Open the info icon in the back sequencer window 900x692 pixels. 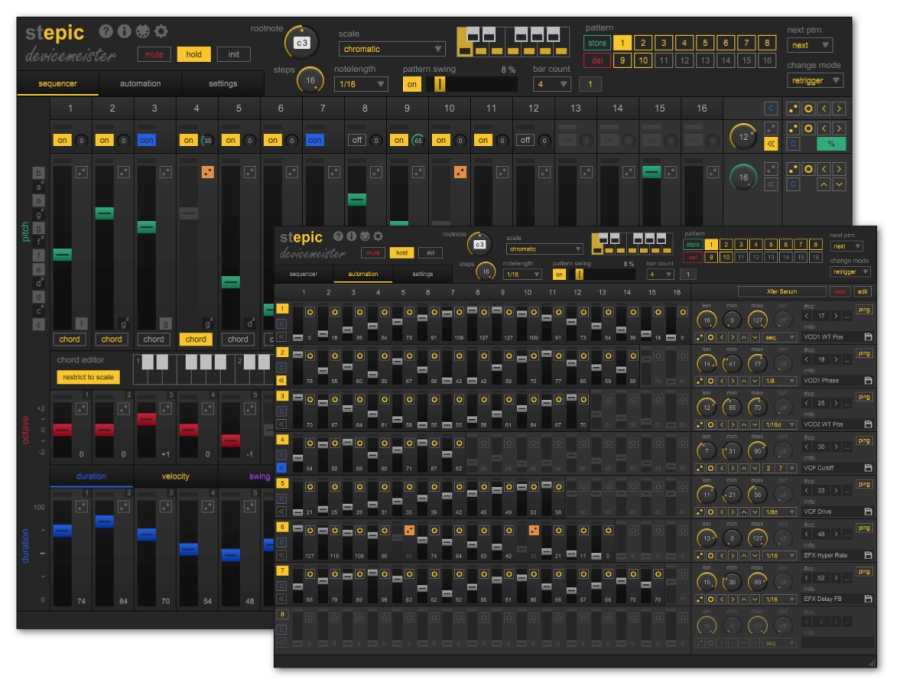[124, 31]
